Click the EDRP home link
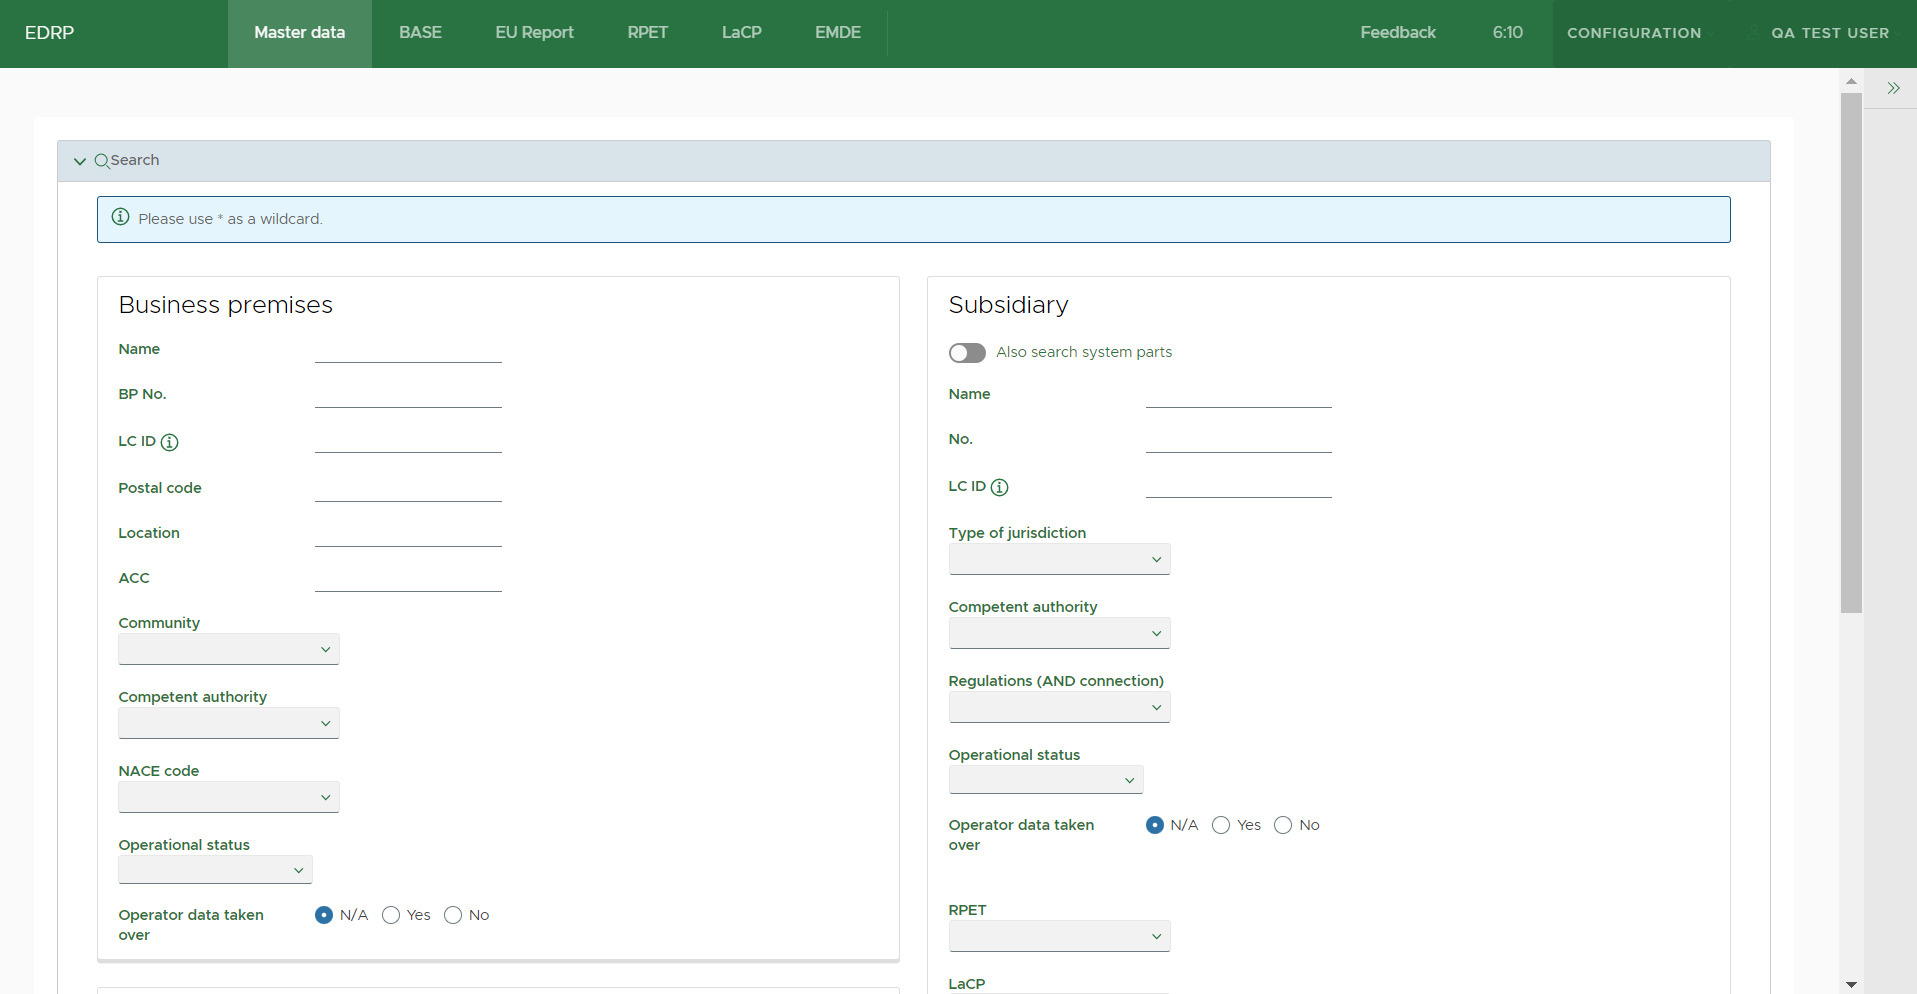Viewport: 1917px width, 994px height. (49, 33)
